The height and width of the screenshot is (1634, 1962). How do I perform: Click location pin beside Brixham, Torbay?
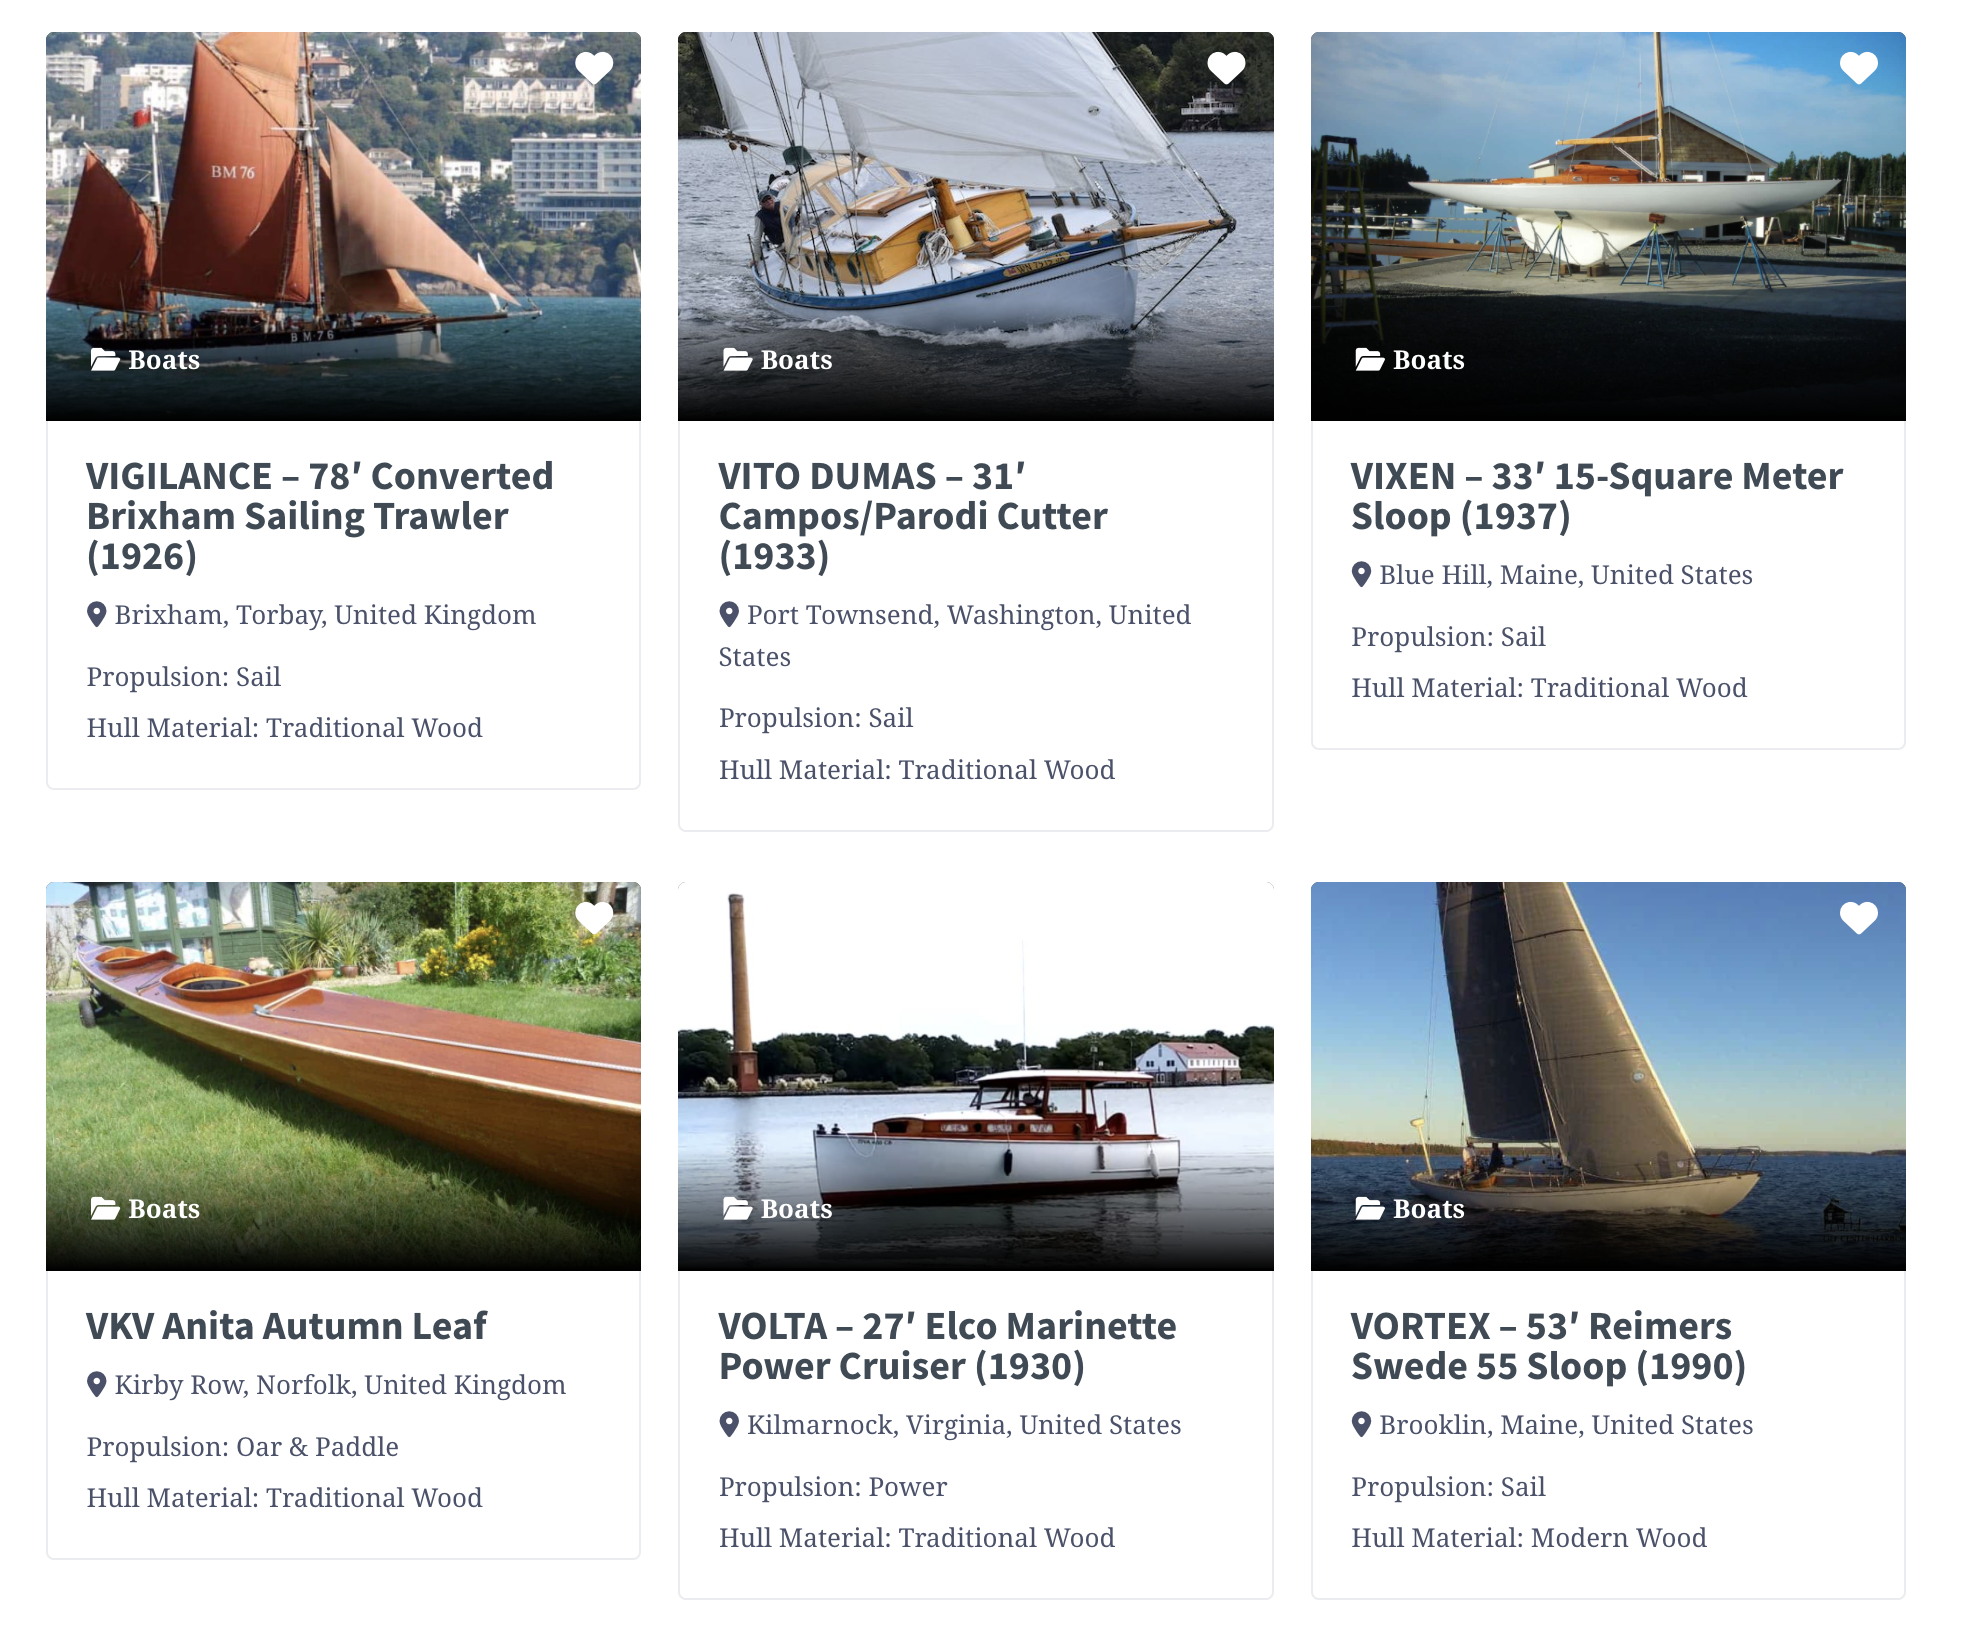click(96, 614)
